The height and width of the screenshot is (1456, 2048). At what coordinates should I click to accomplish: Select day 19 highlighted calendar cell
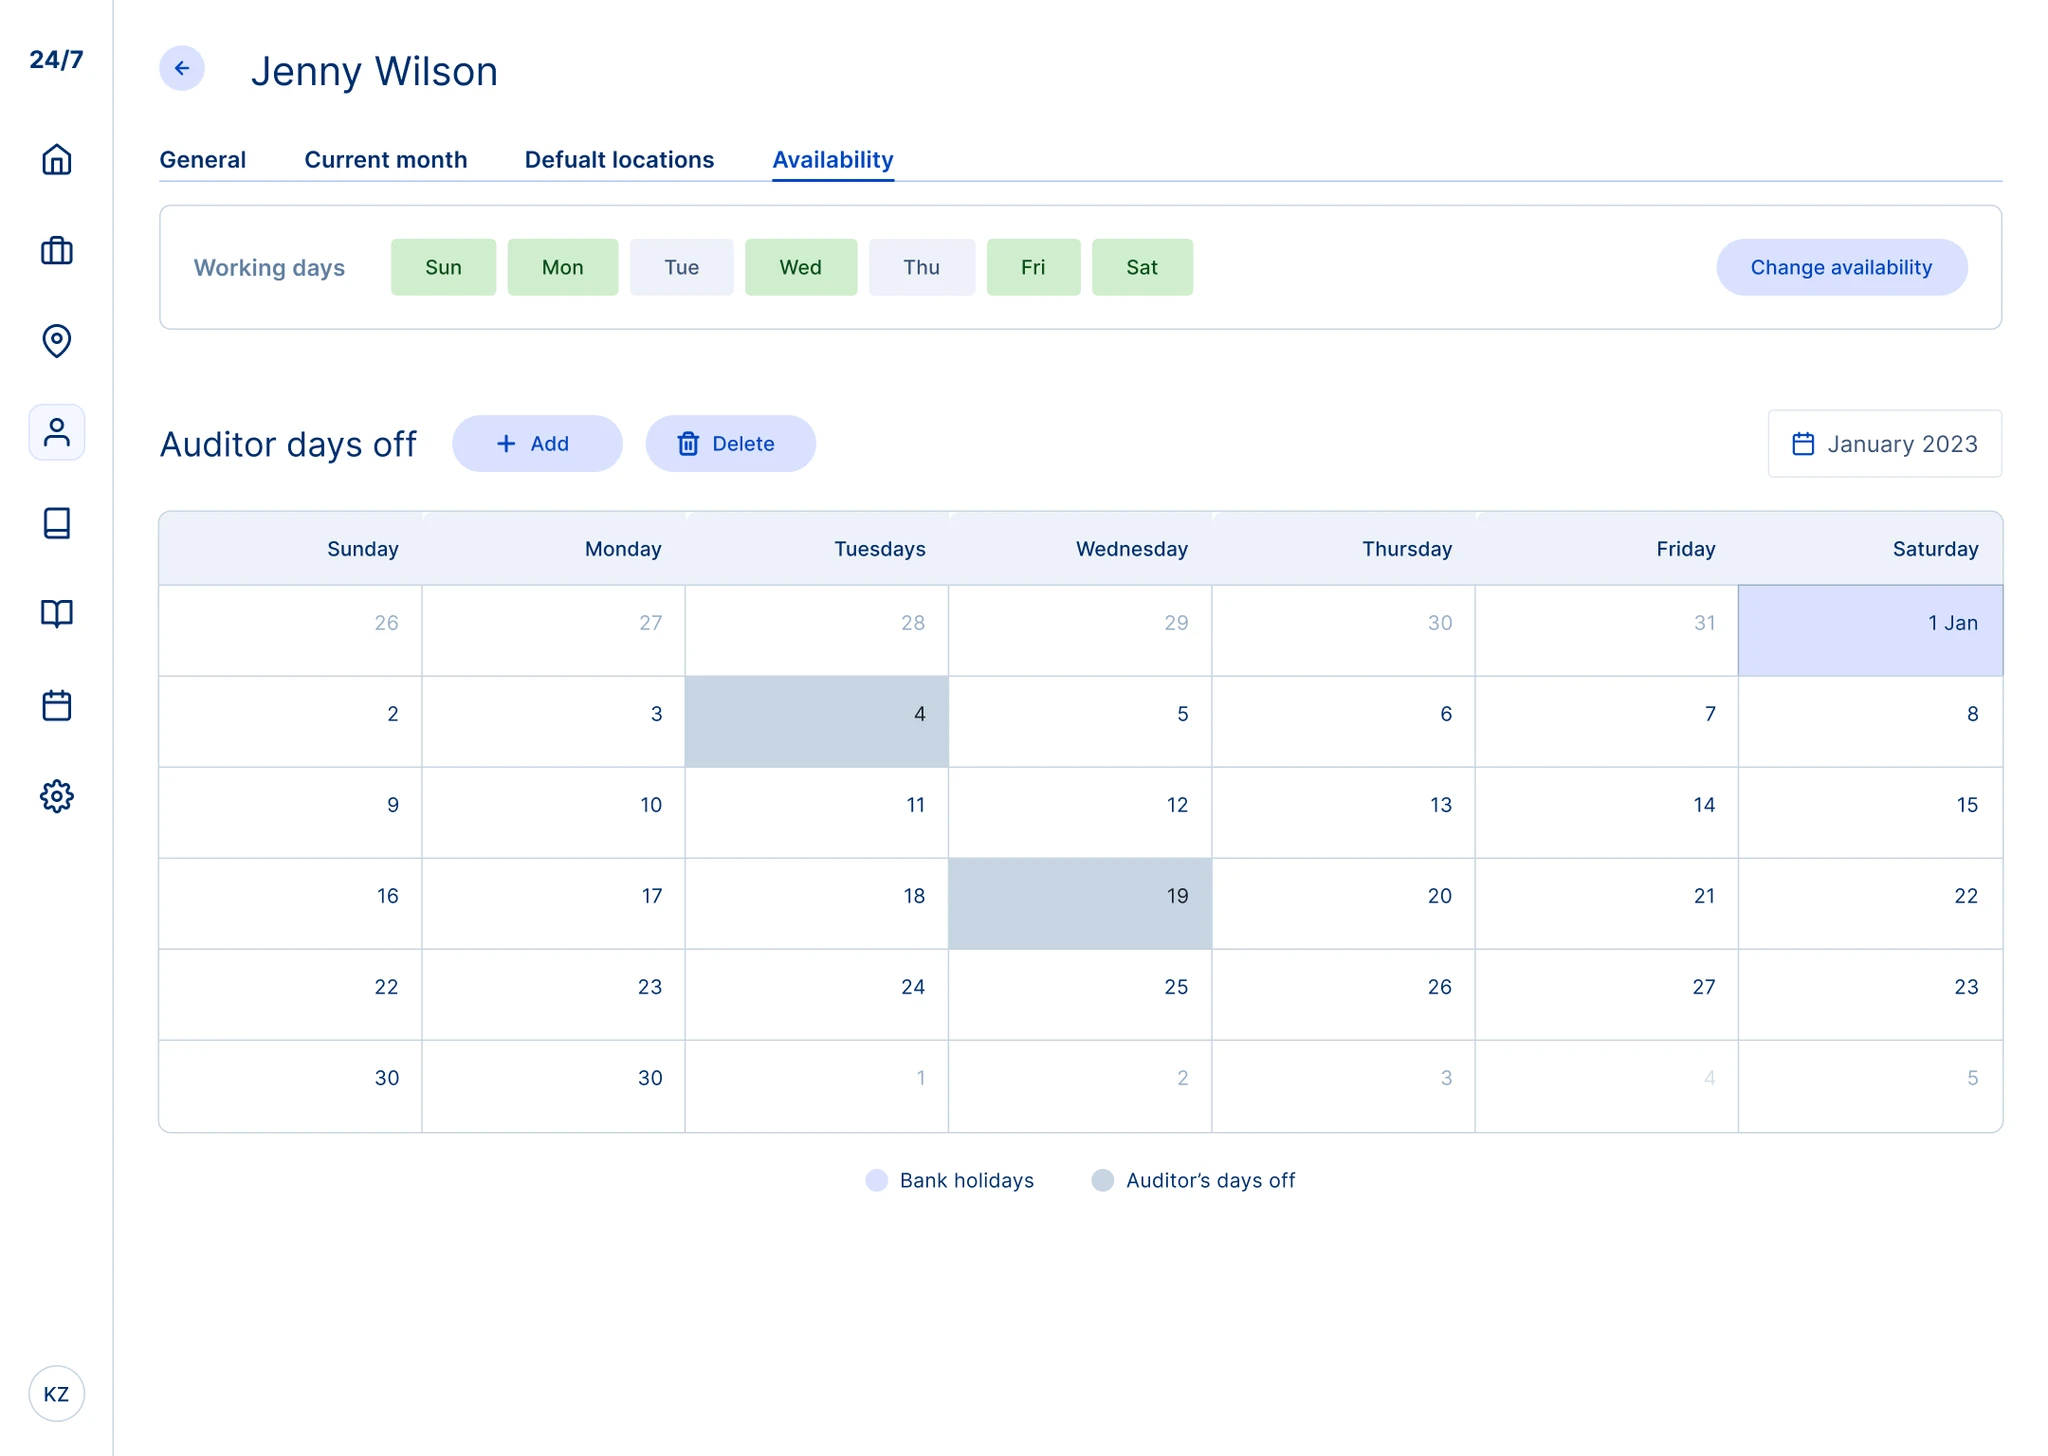point(1079,903)
